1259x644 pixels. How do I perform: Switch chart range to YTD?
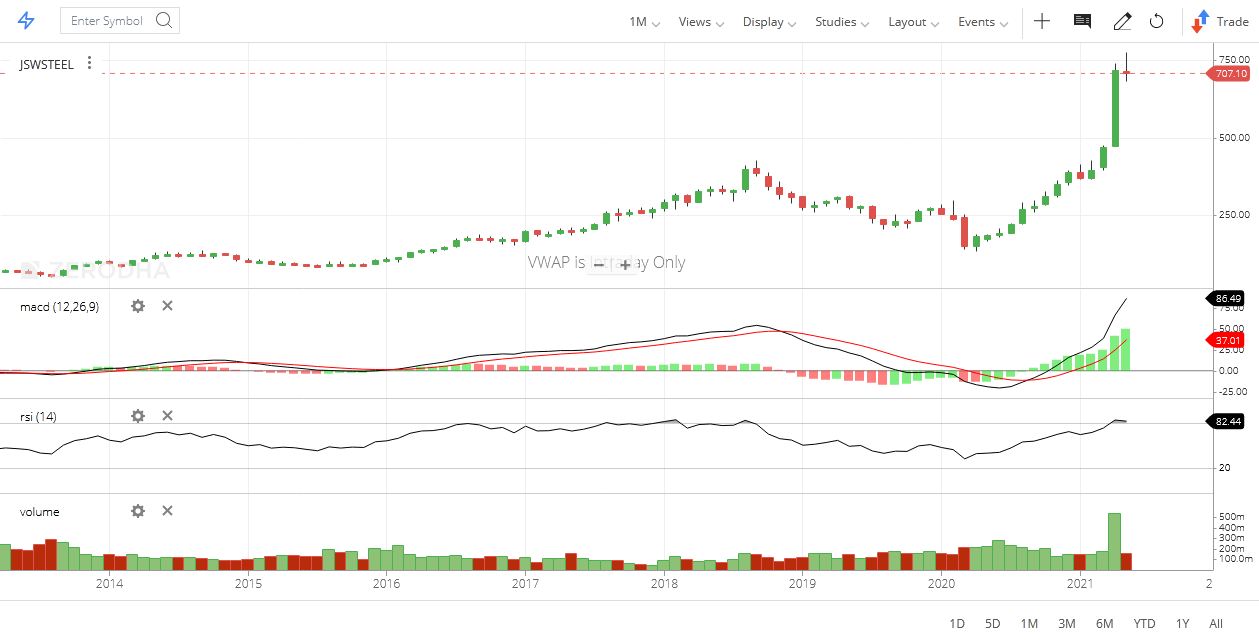pyautogui.click(x=1143, y=623)
